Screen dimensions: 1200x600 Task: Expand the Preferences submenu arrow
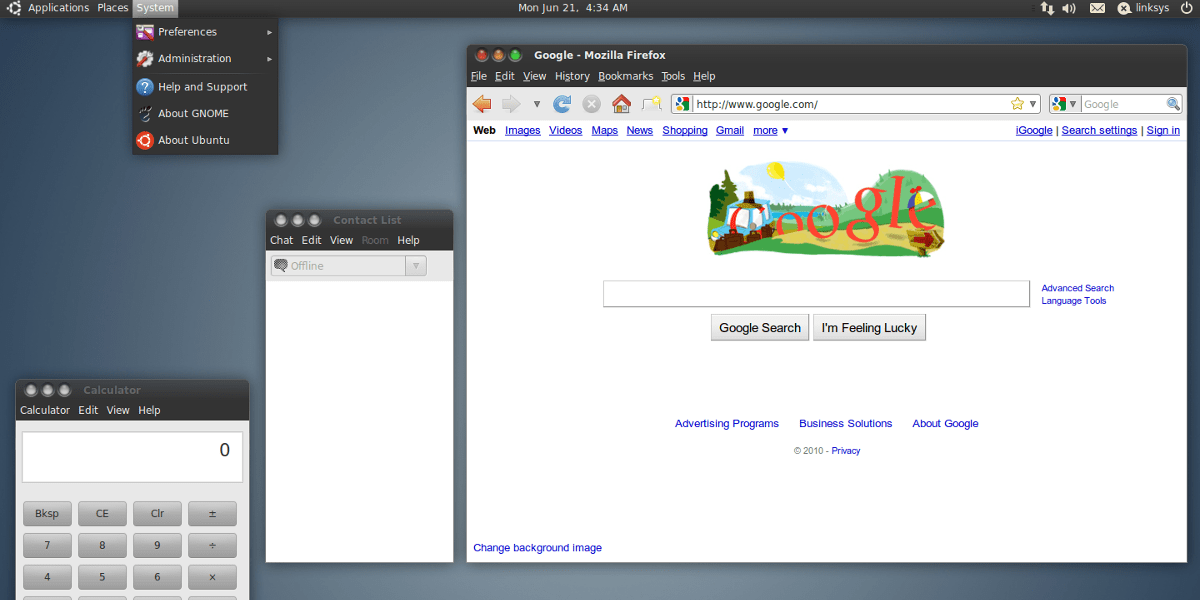pos(270,32)
